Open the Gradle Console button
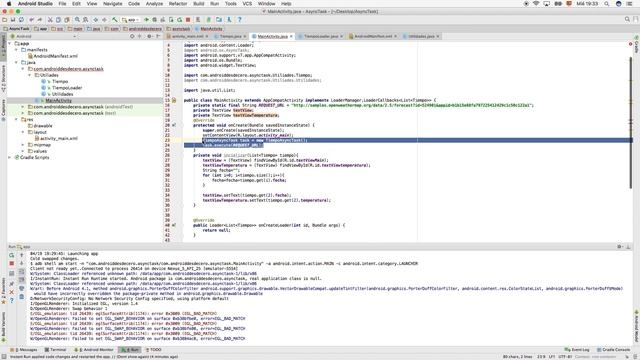The height and width of the screenshot is (360, 640). tap(613, 350)
